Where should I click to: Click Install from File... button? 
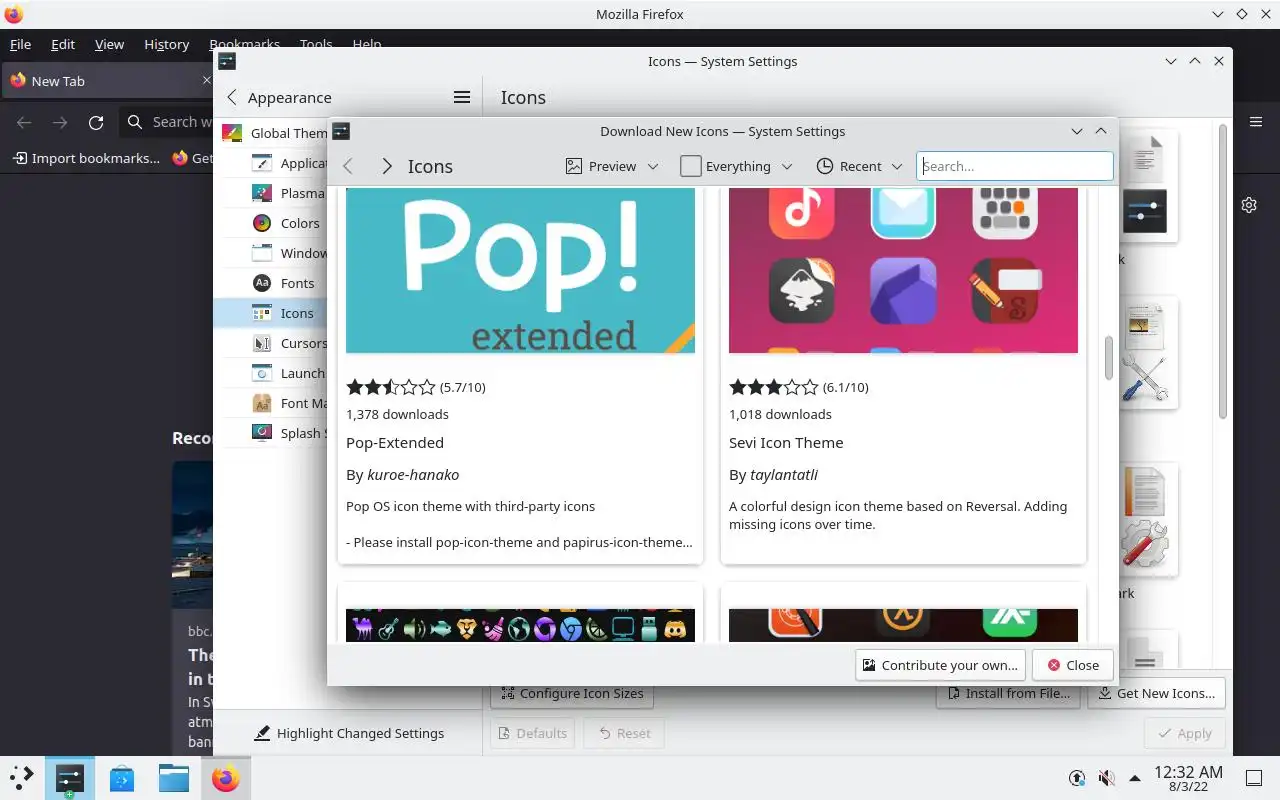[1008, 693]
